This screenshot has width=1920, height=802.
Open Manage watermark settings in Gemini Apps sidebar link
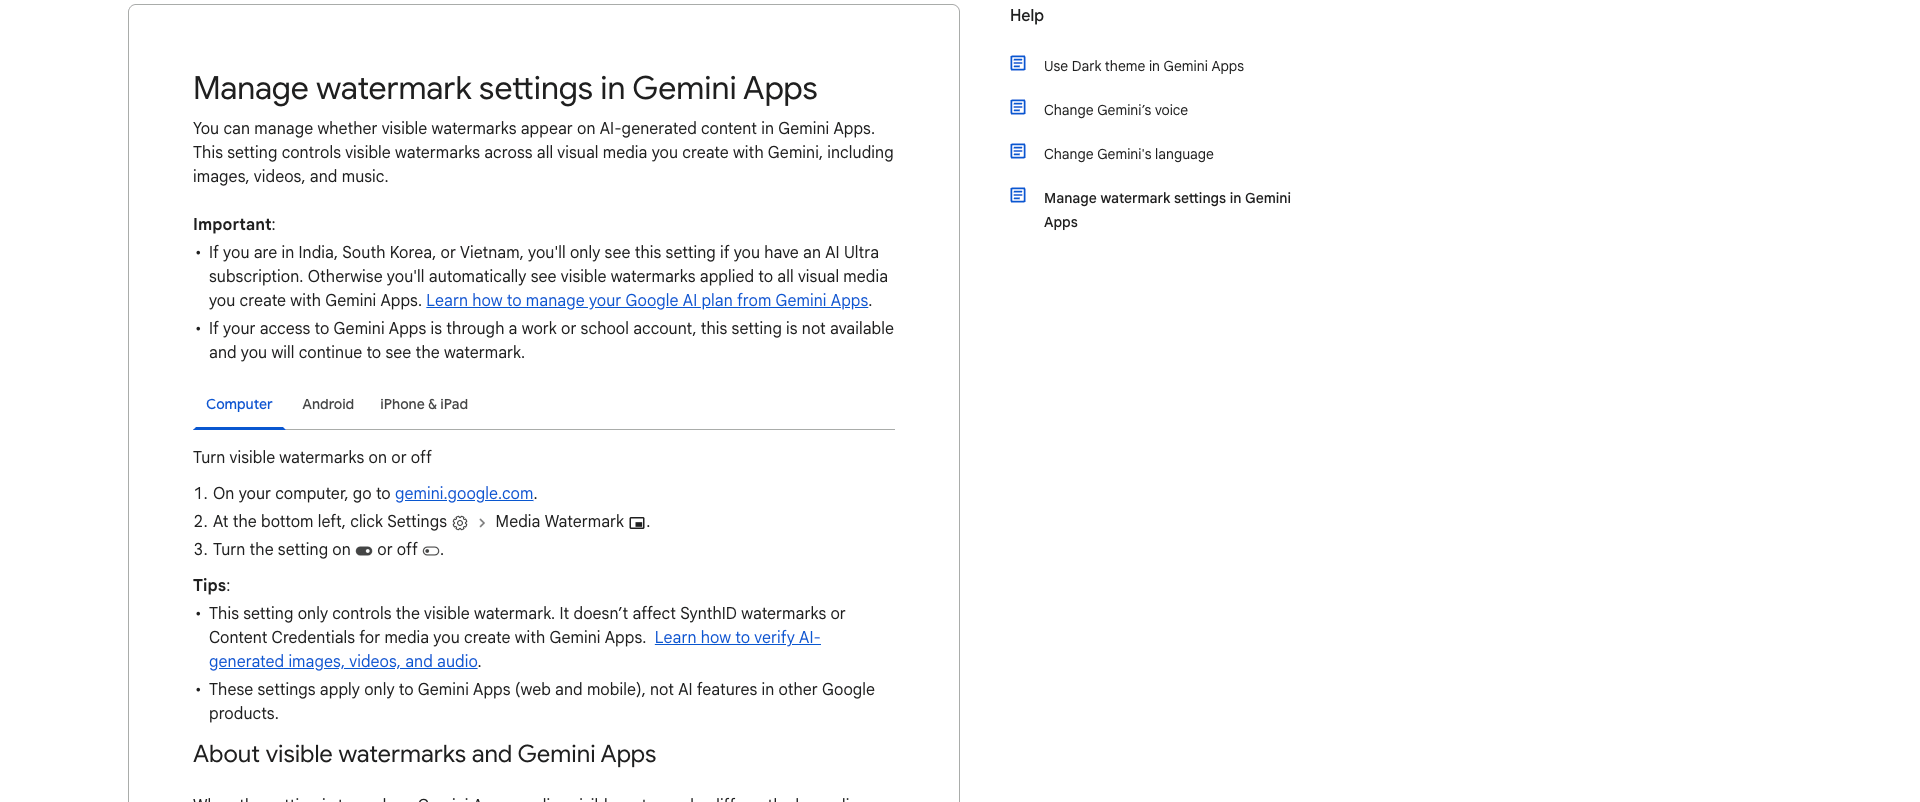coord(1167,210)
